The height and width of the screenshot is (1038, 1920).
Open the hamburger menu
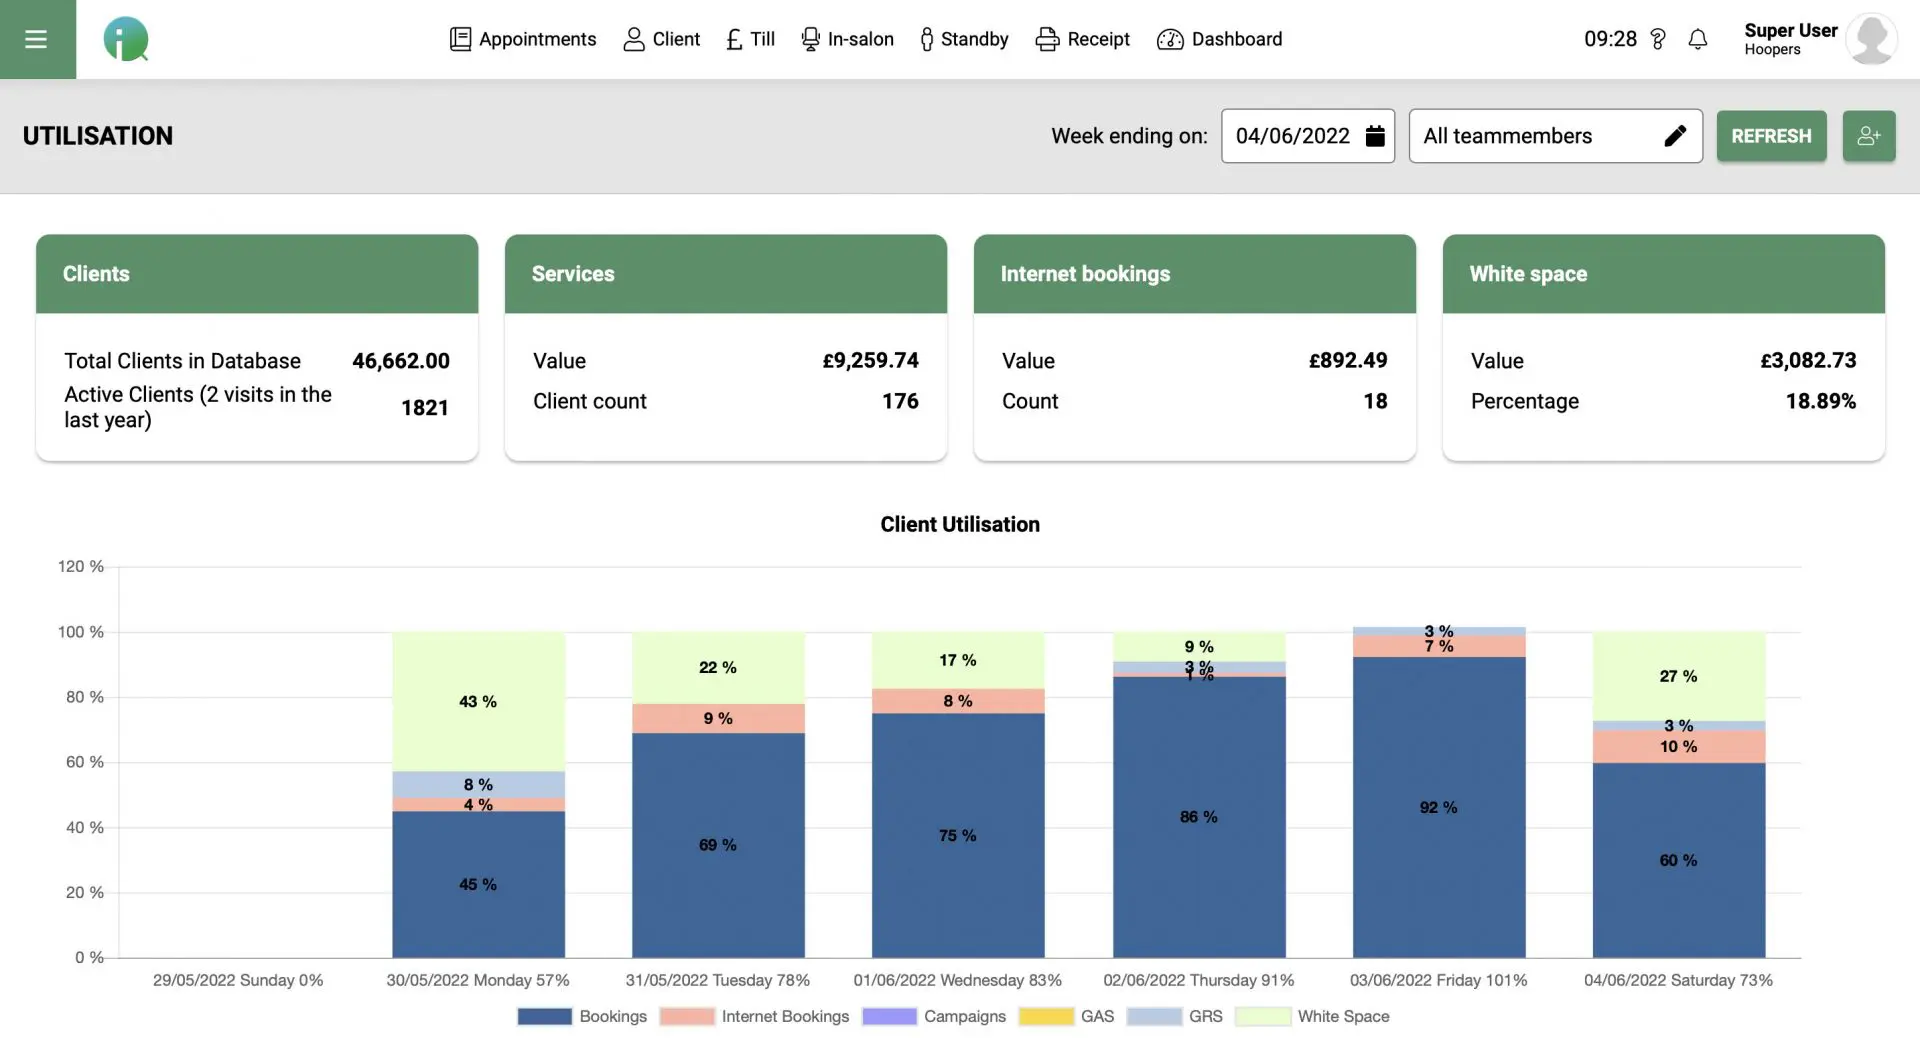coord(37,39)
